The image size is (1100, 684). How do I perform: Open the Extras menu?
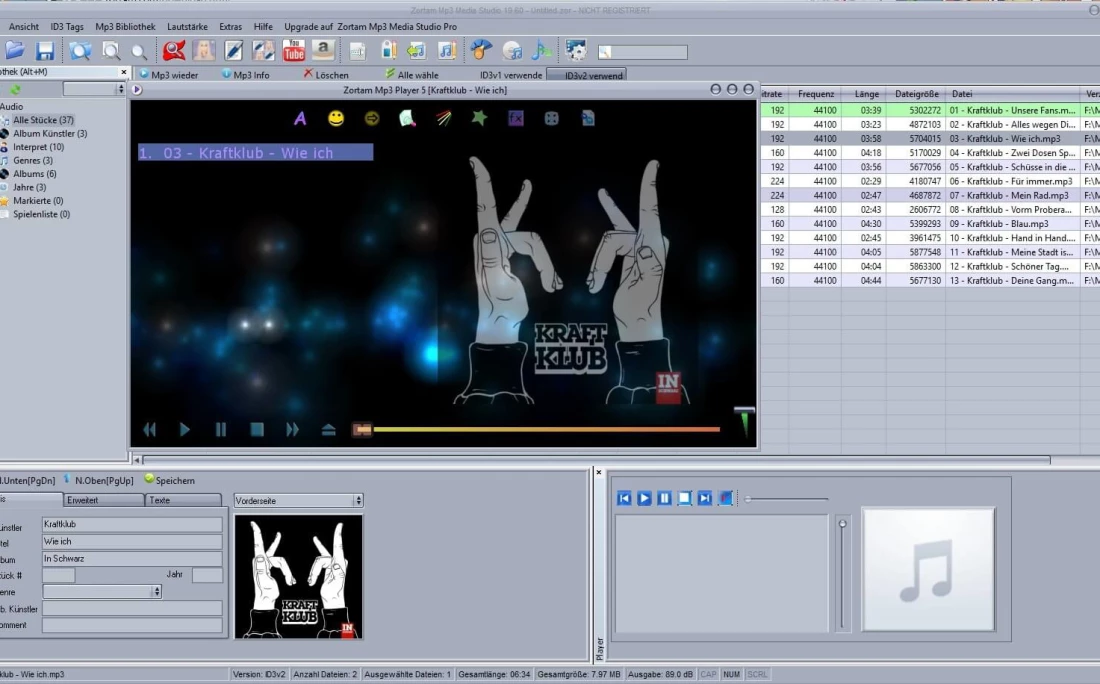[x=230, y=26]
